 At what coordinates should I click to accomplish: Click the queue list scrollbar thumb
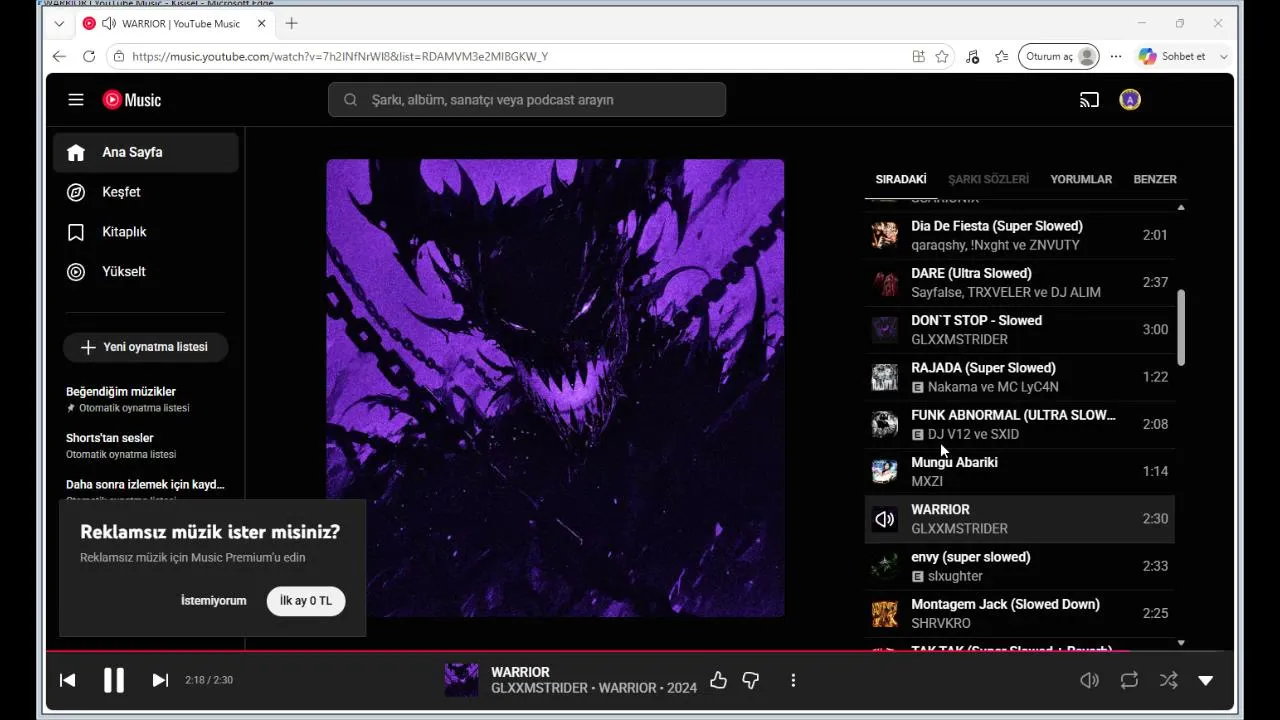point(1181,328)
